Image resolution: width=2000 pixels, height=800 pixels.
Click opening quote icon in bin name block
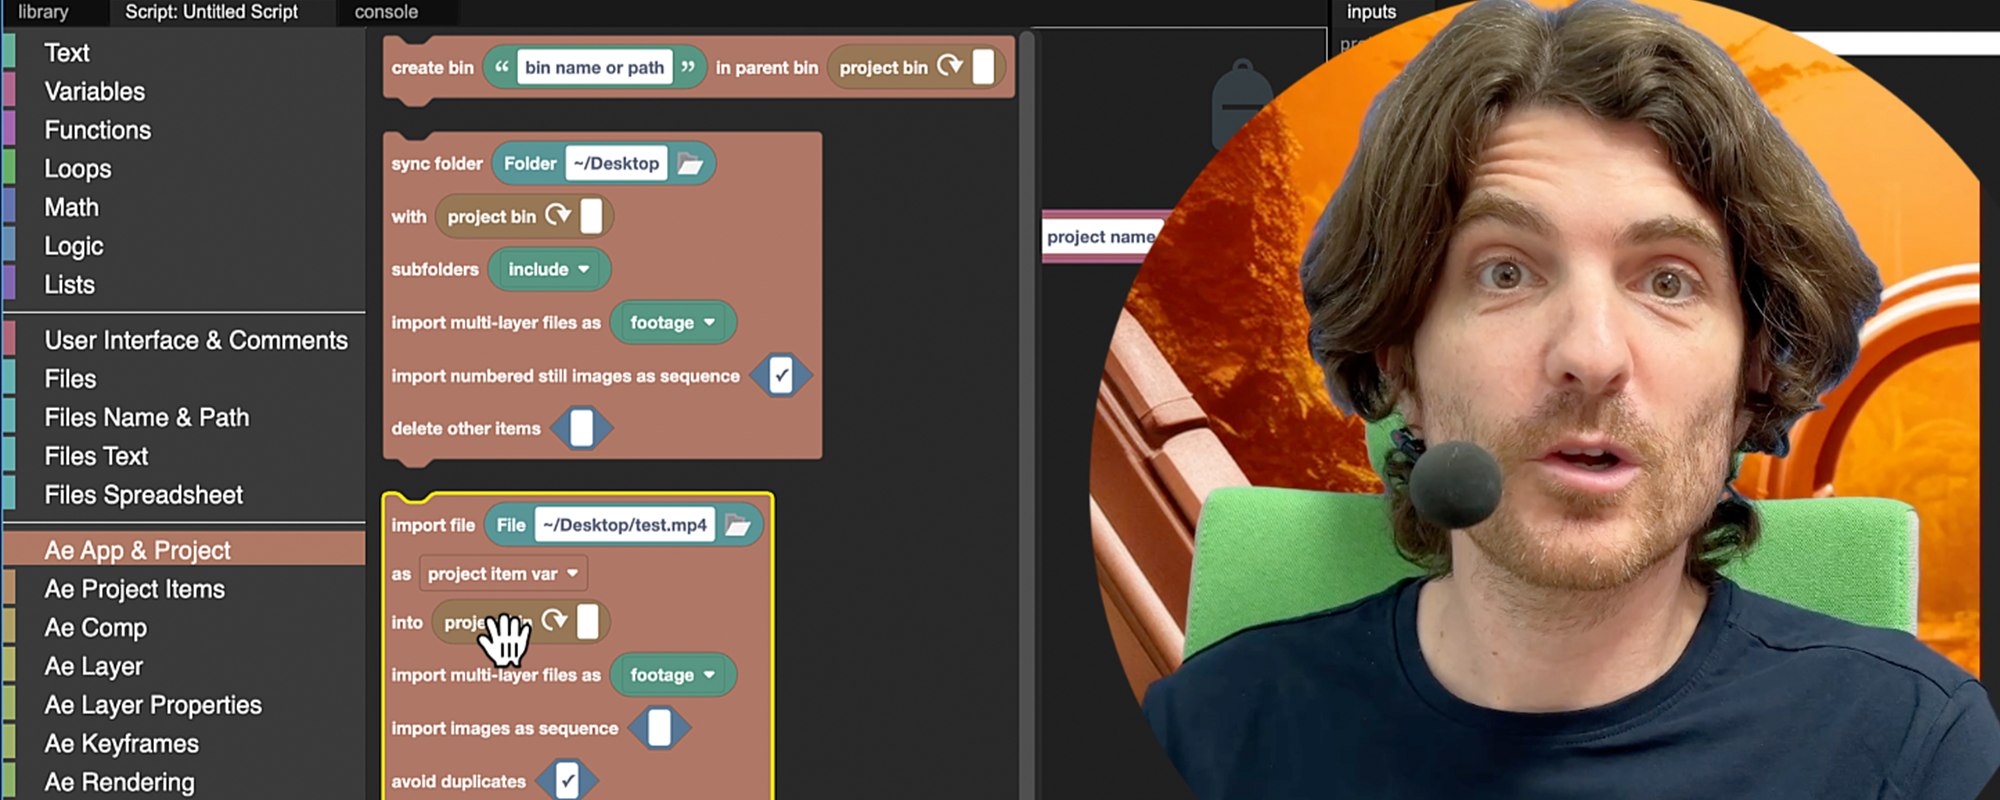(502, 67)
